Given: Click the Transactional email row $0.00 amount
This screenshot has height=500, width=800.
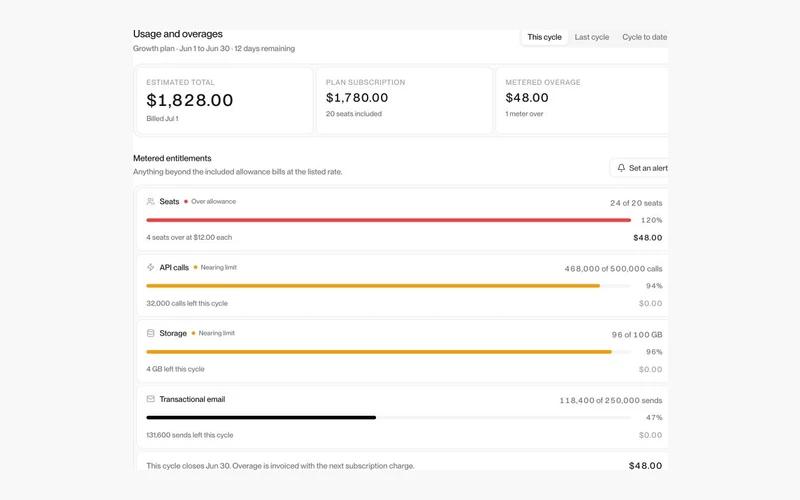Looking at the screenshot, I should tap(651, 435).
